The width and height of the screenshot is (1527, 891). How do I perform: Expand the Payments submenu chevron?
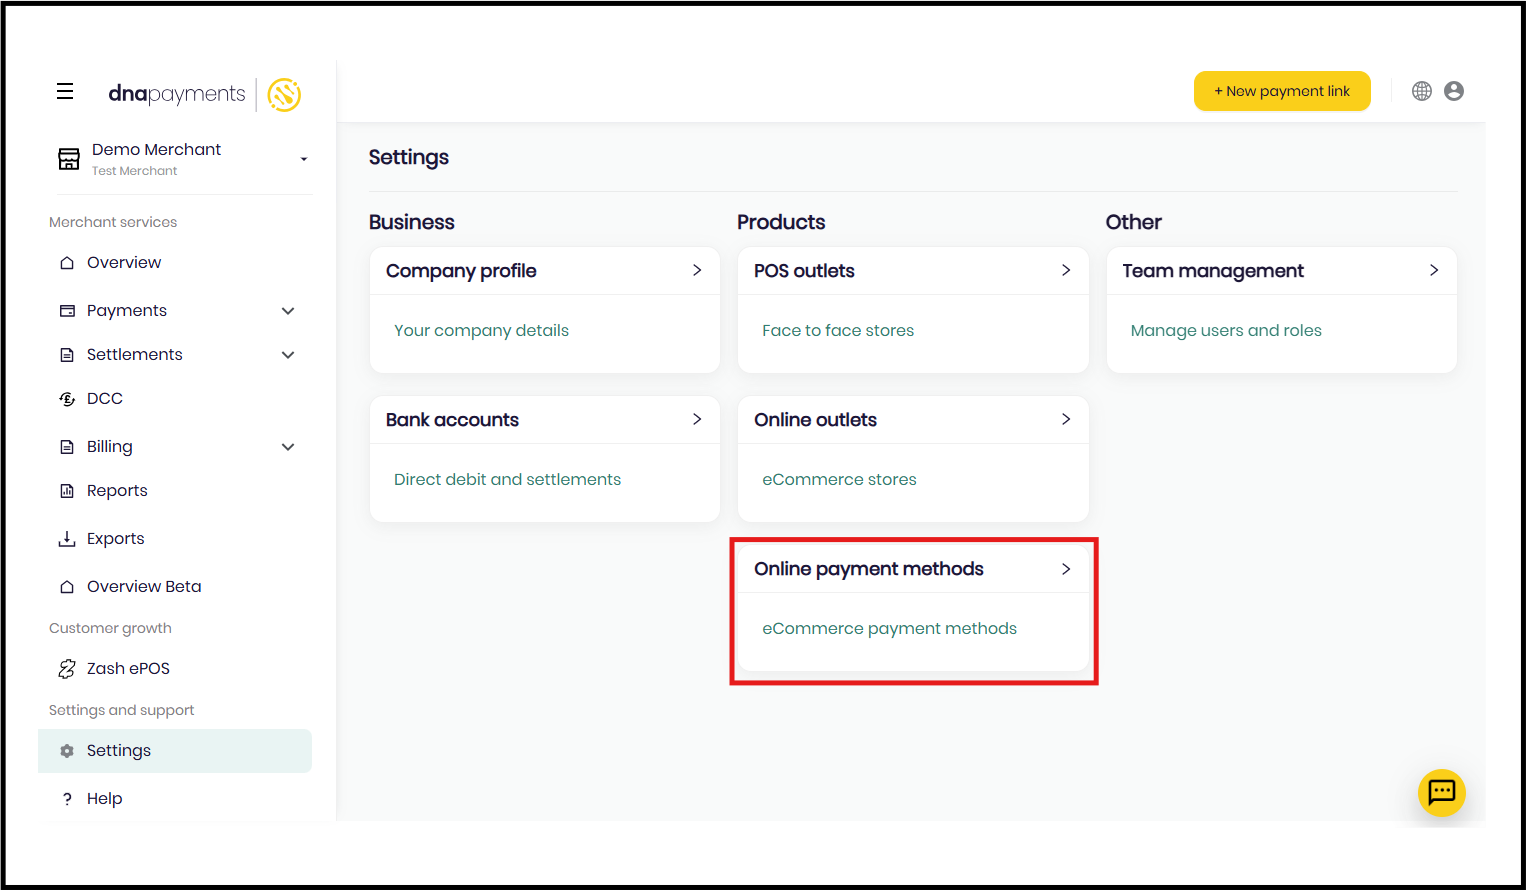[x=288, y=311]
